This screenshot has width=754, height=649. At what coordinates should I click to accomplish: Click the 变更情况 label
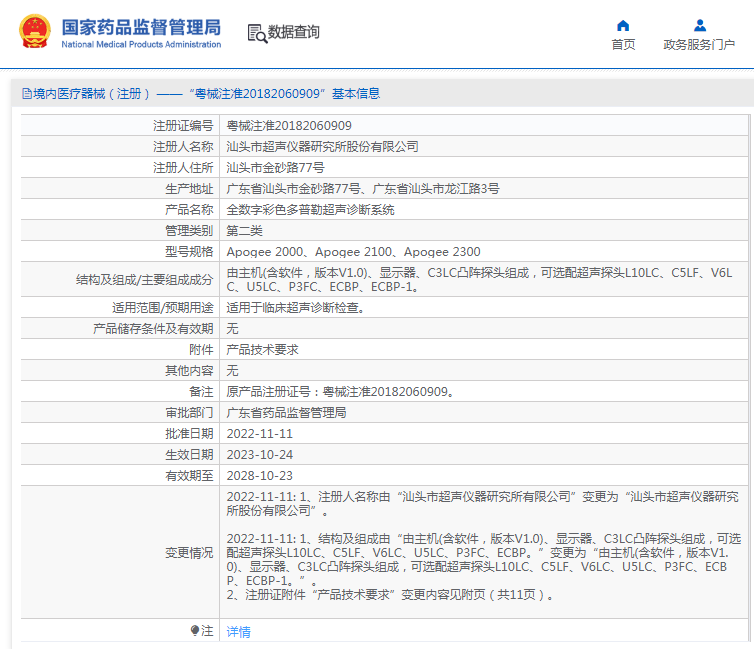189,553
